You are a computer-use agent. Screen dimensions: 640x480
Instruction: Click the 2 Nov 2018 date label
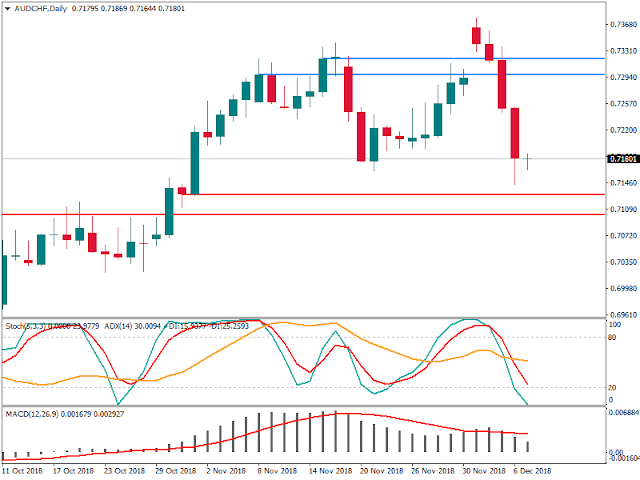[x=226, y=471]
